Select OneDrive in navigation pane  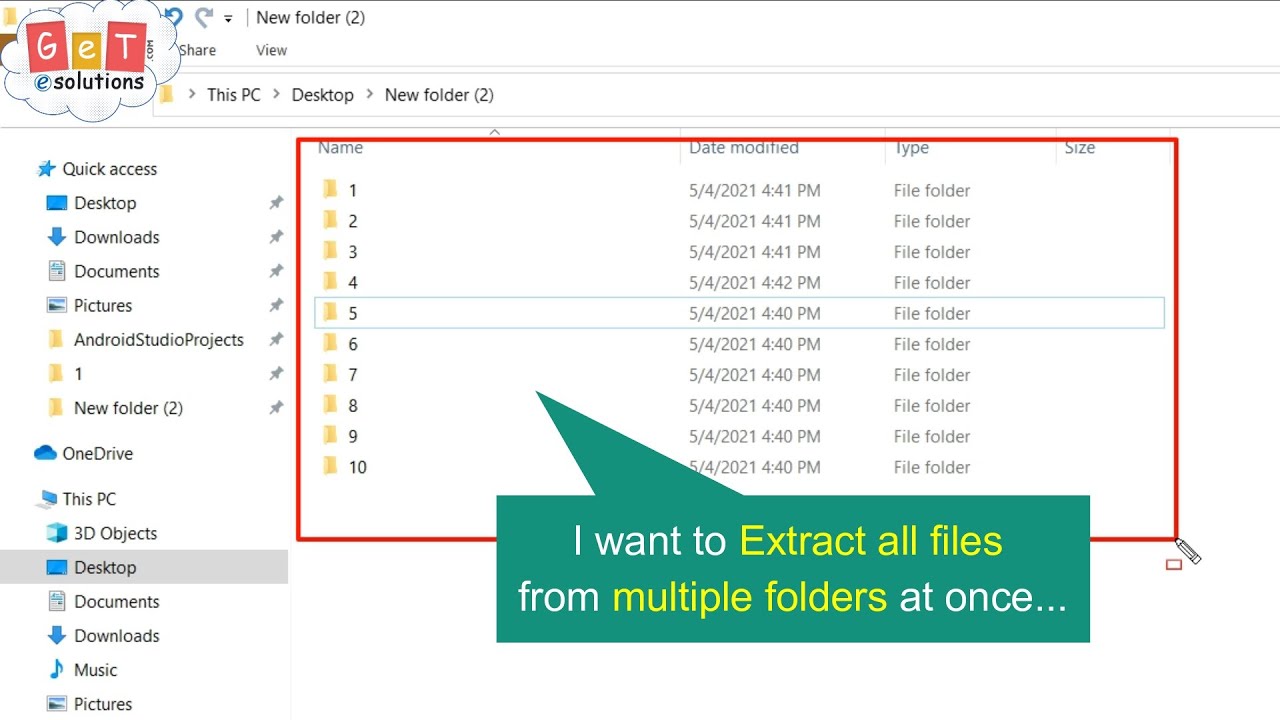[97, 454]
